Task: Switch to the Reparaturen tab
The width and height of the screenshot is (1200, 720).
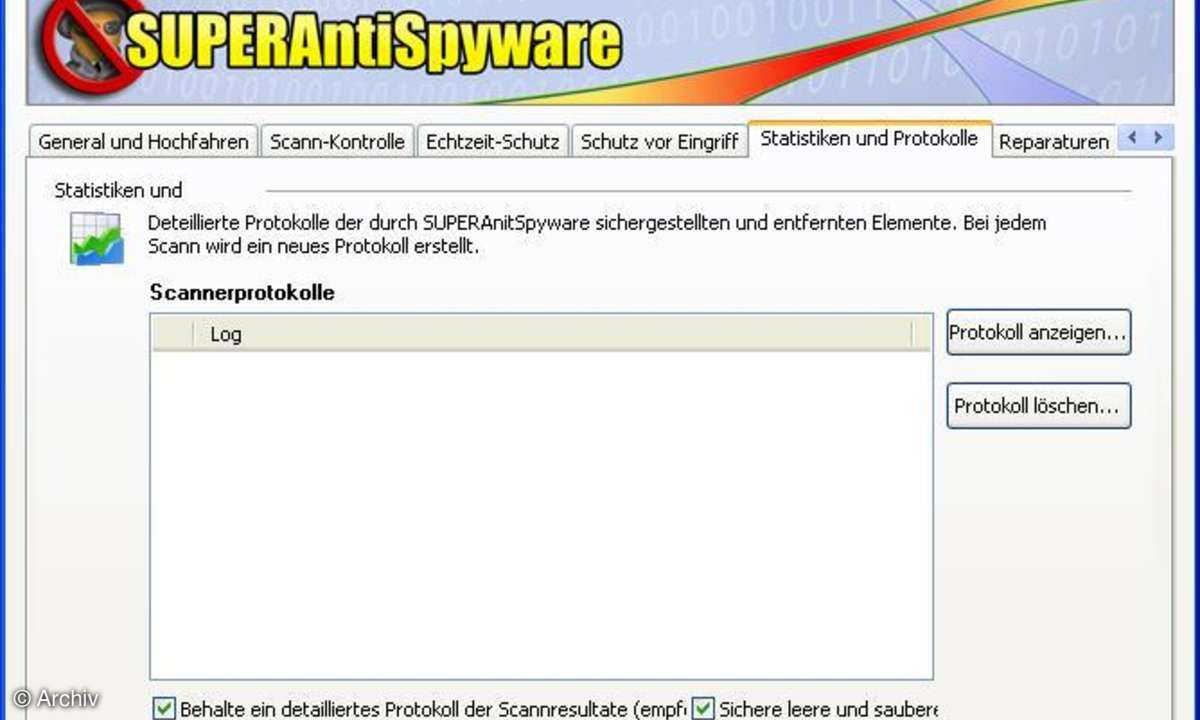Action: [1053, 141]
